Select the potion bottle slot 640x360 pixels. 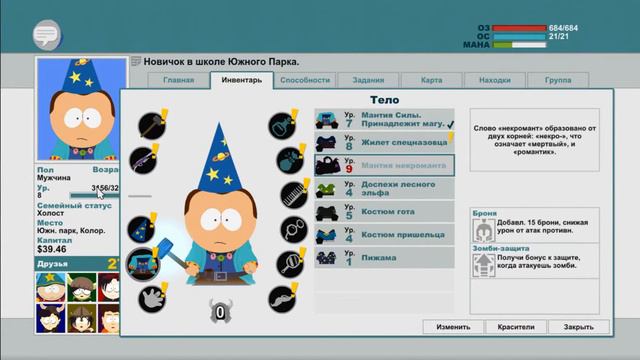[x=282, y=126]
